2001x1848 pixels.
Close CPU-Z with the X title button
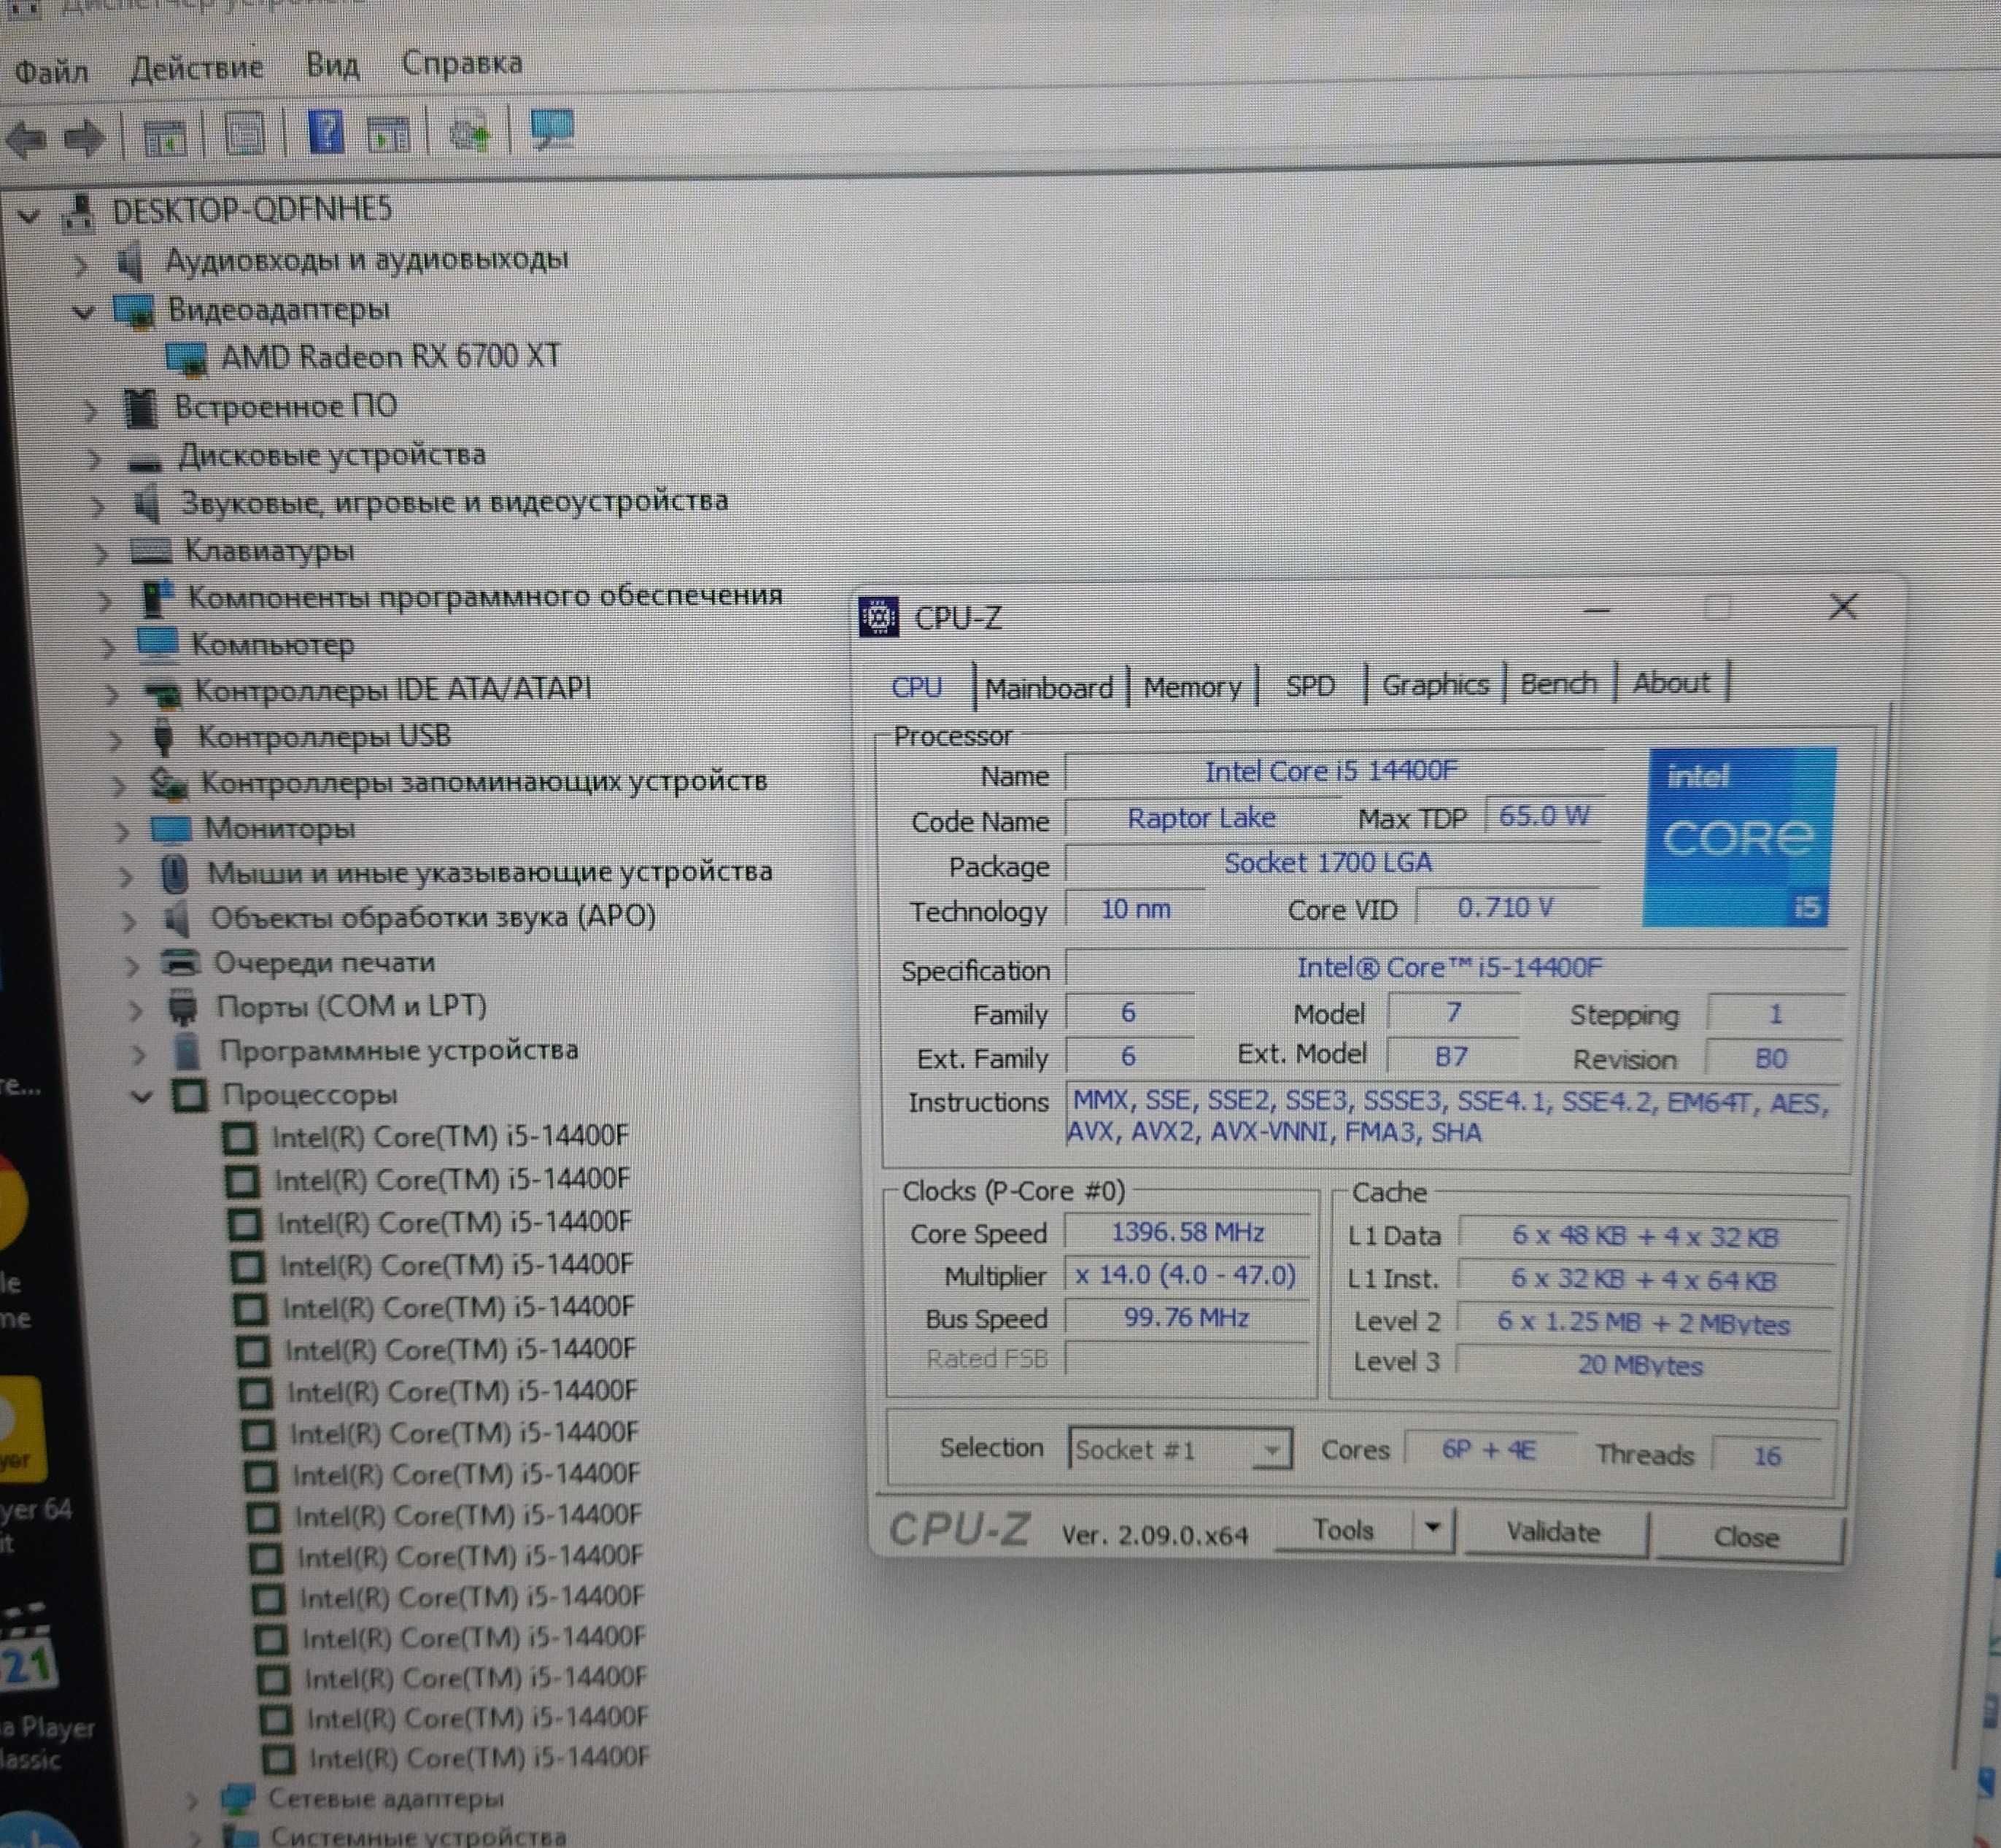(1843, 607)
